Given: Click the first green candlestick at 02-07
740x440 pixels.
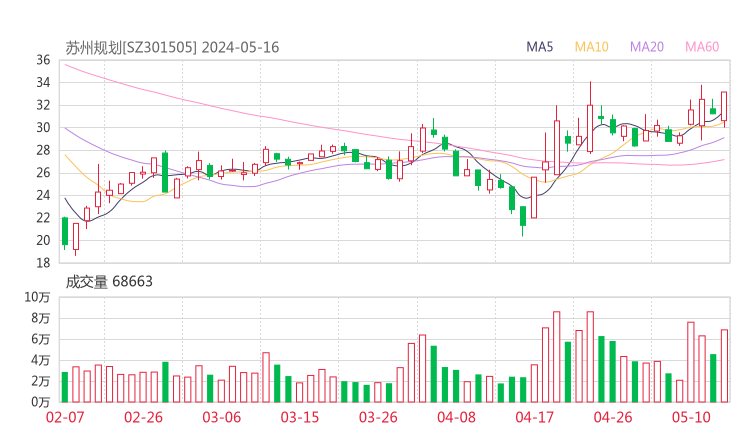Looking at the screenshot, I should [65, 231].
